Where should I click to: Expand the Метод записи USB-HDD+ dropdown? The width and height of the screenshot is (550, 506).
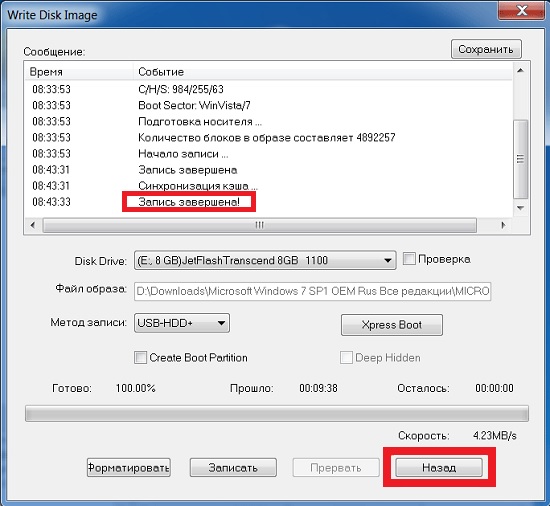tap(182, 323)
